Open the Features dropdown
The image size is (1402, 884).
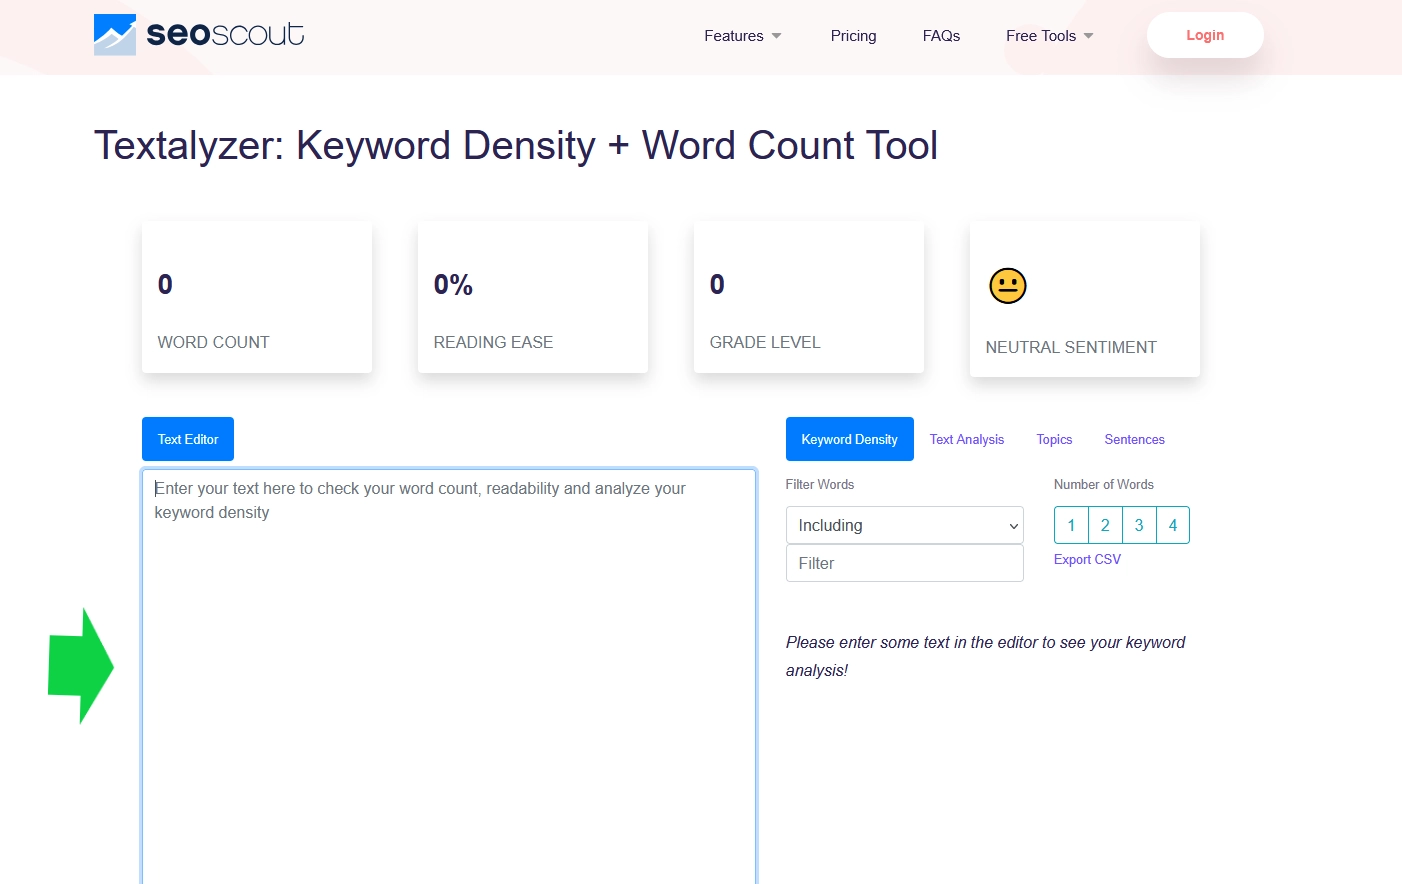tap(741, 35)
